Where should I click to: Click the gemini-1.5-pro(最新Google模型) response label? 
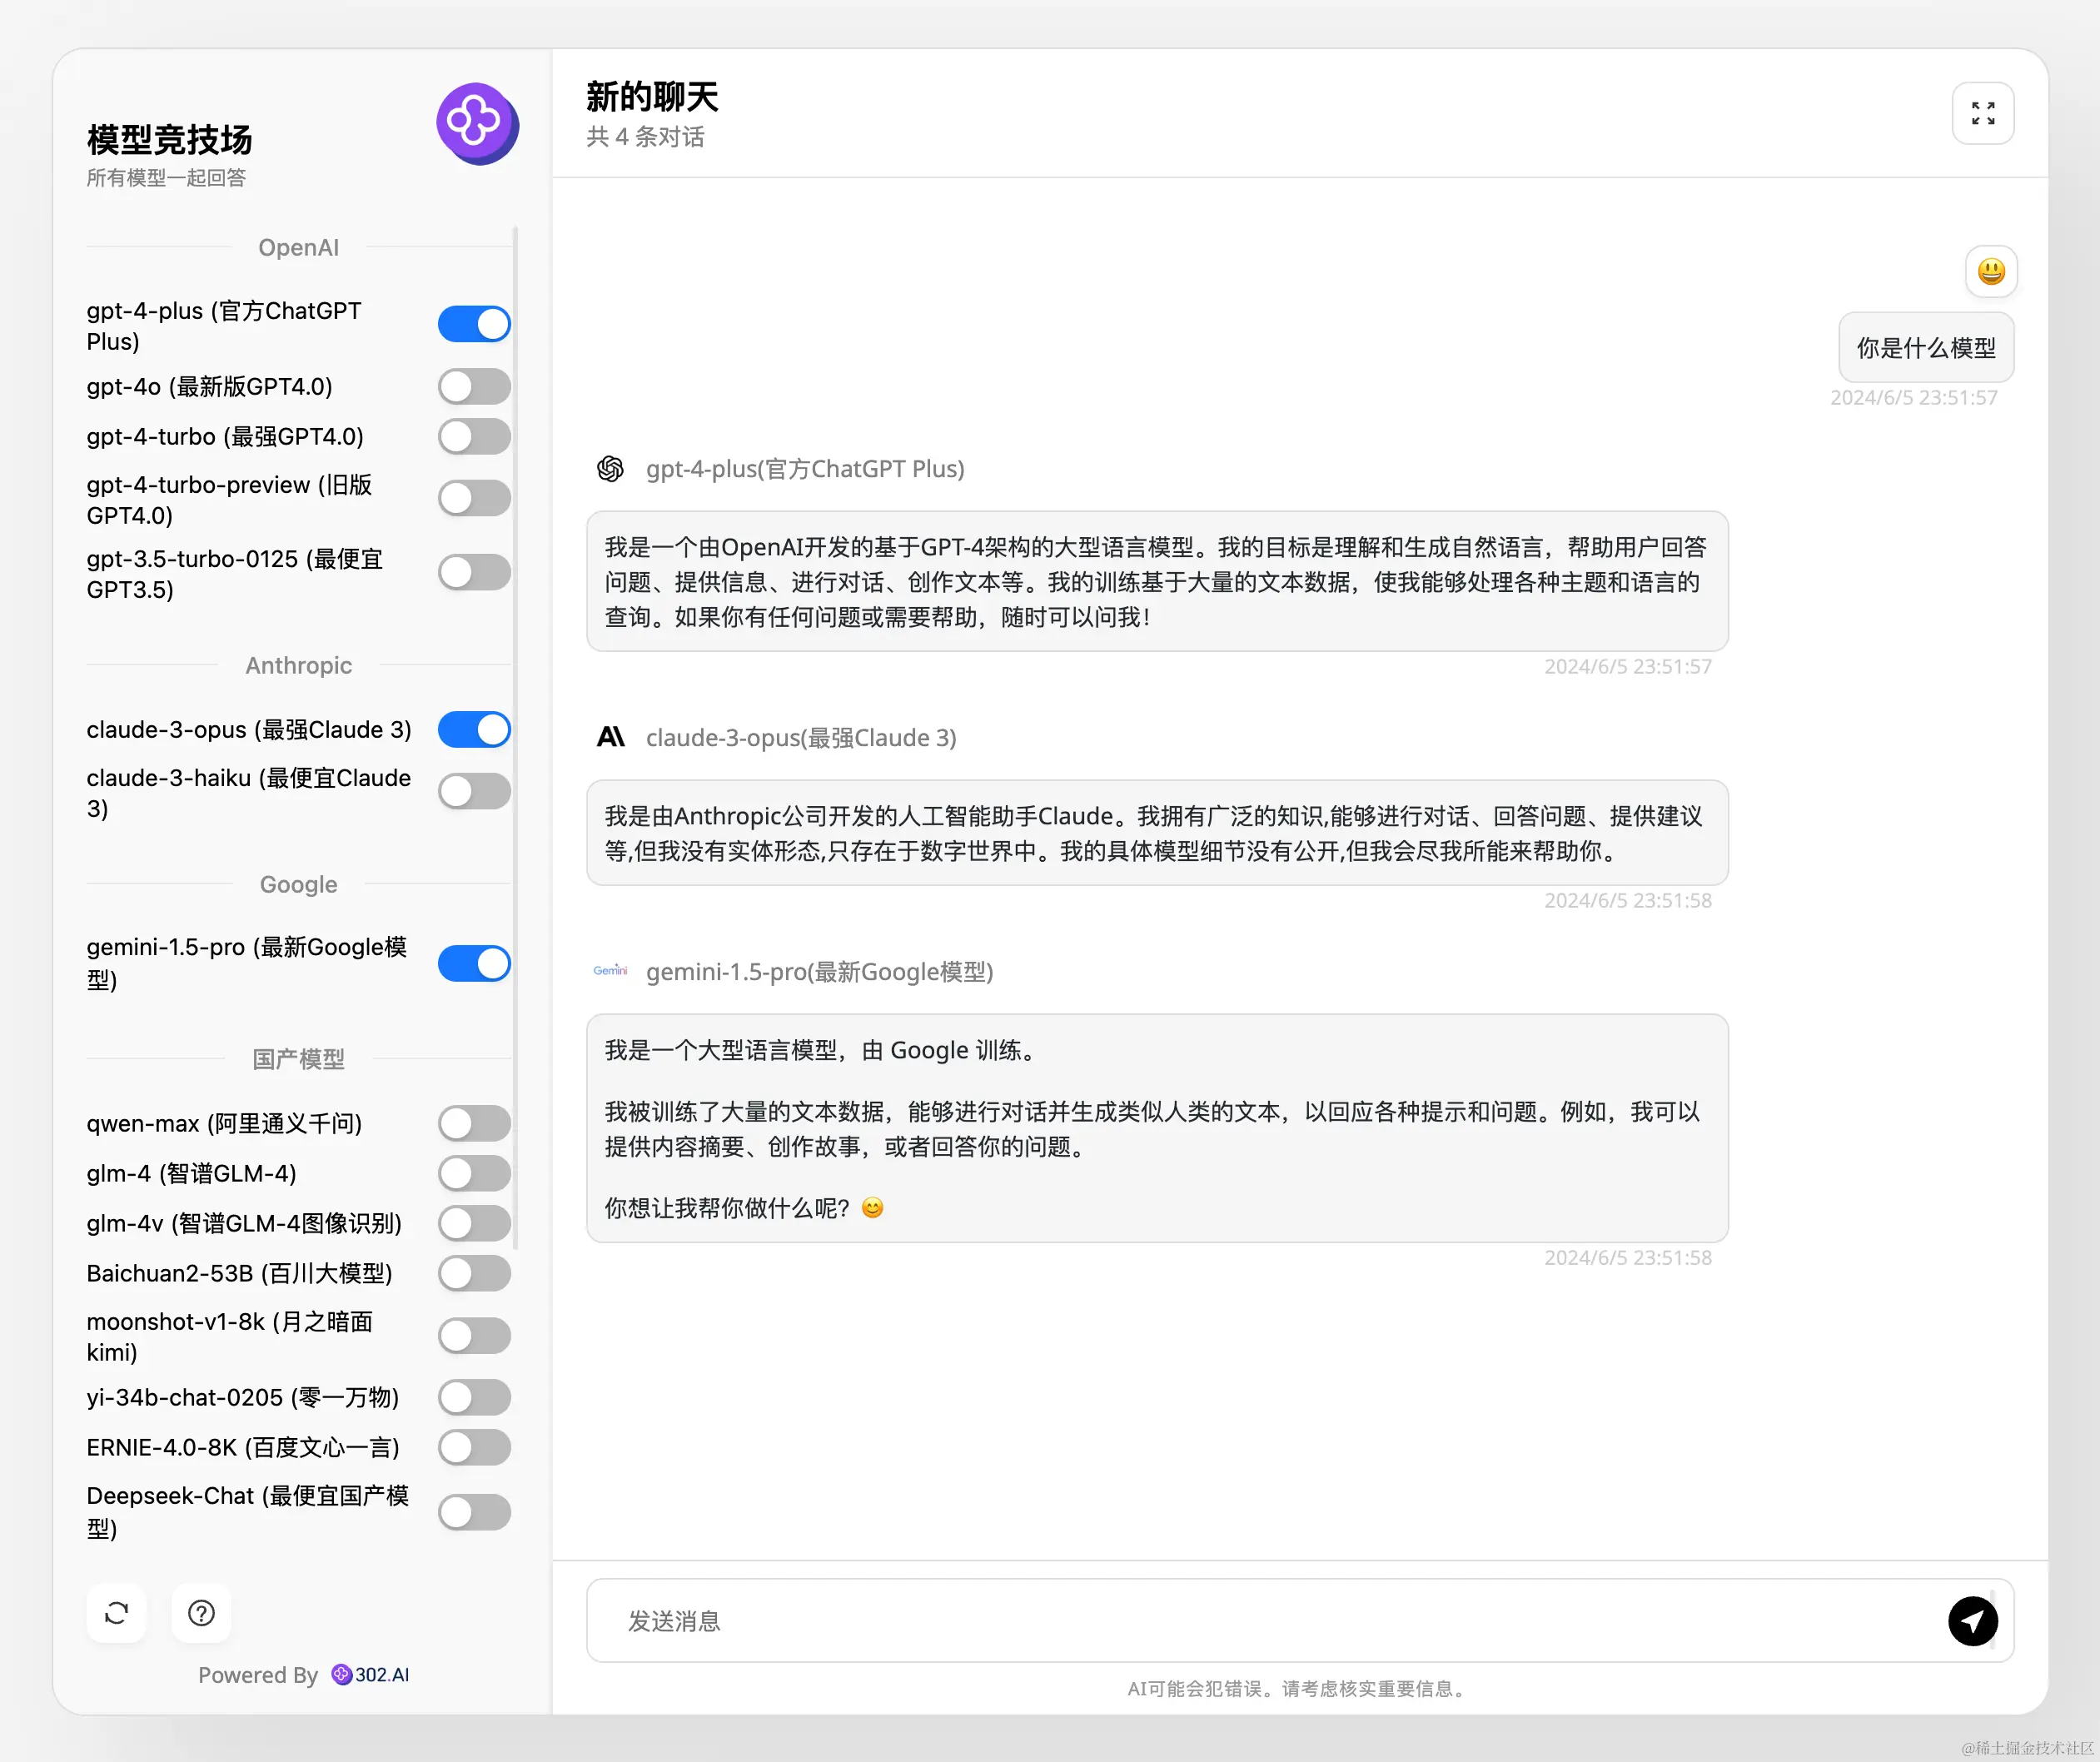(819, 972)
